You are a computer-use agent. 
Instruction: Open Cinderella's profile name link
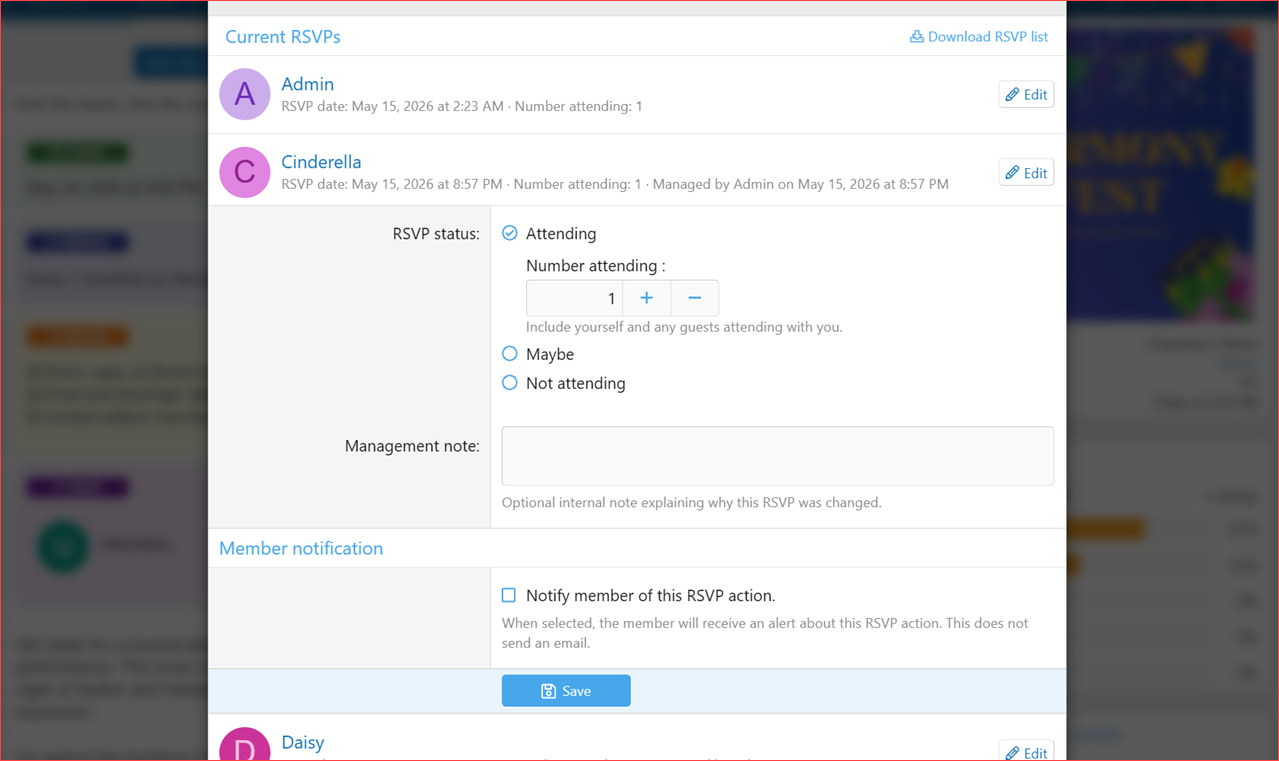click(x=321, y=162)
